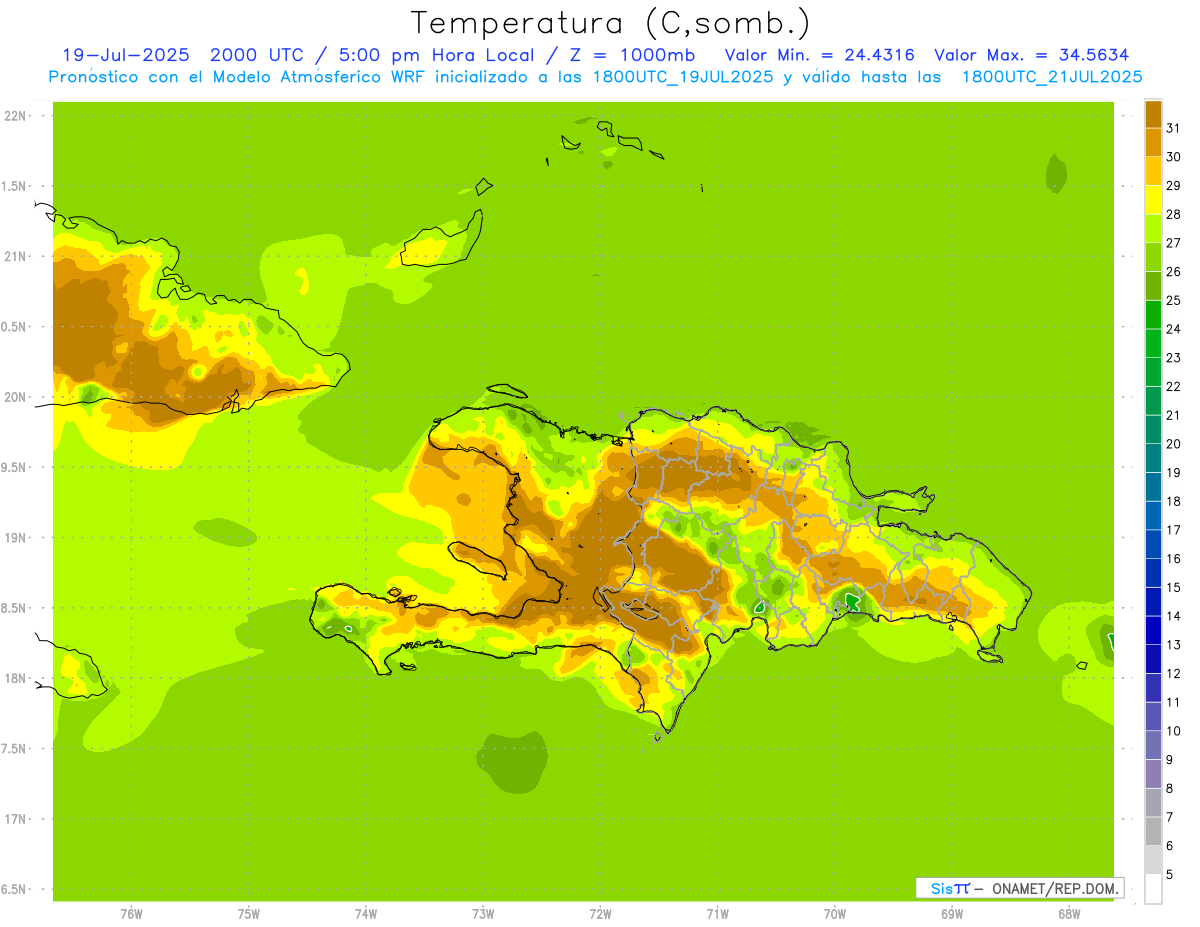Viewport: 1200px width, 927px height.
Task: Select the gray swatch between 6 and 7
Action: click(x=1153, y=831)
